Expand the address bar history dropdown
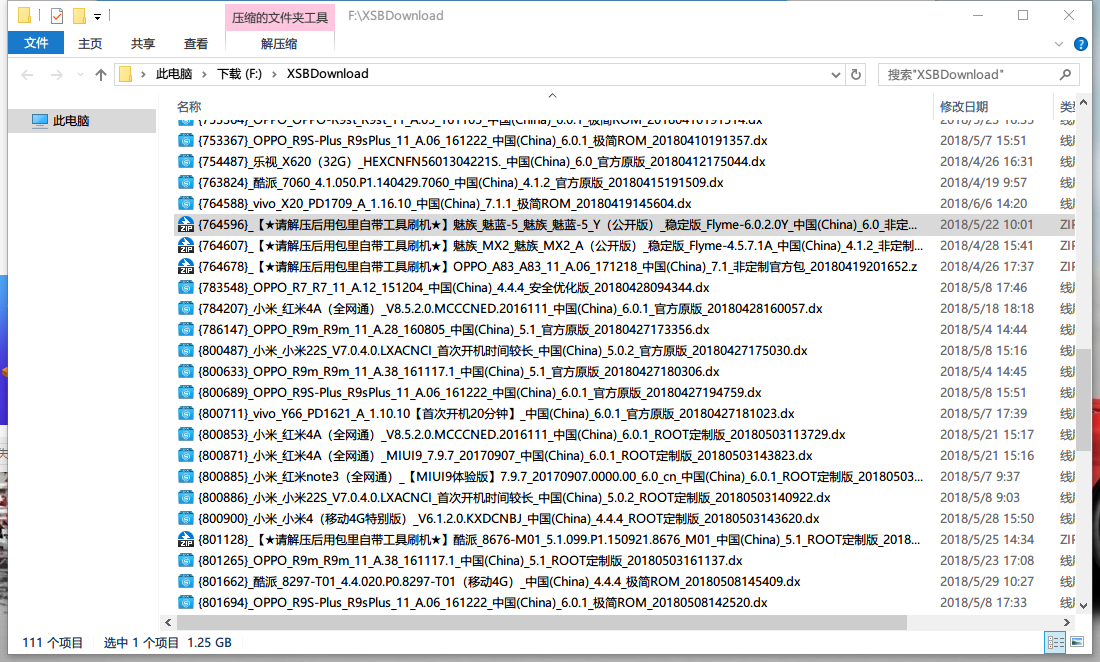Screen dimensions: 1100x662 pyautogui.click(x=836, y=74)
